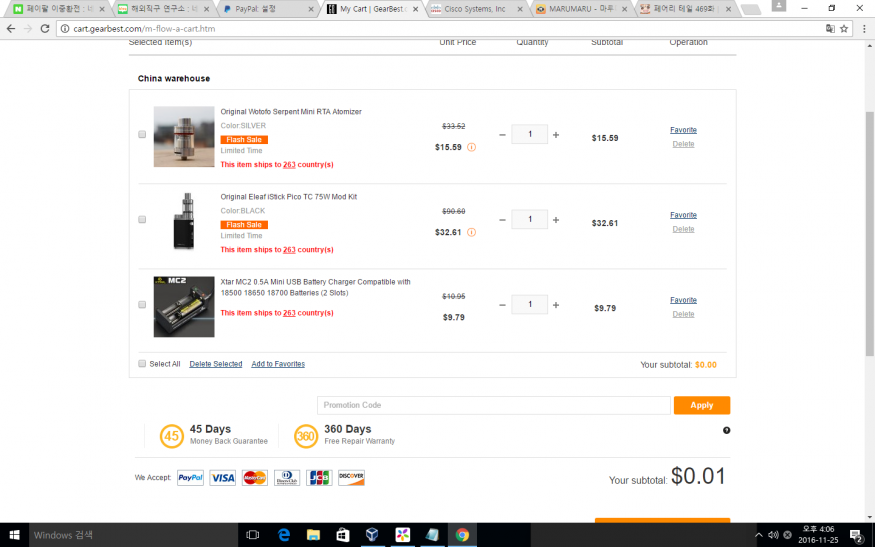
Task: Increase quantity of iStick Pico Mod Kit
Action: click(556, 220)
